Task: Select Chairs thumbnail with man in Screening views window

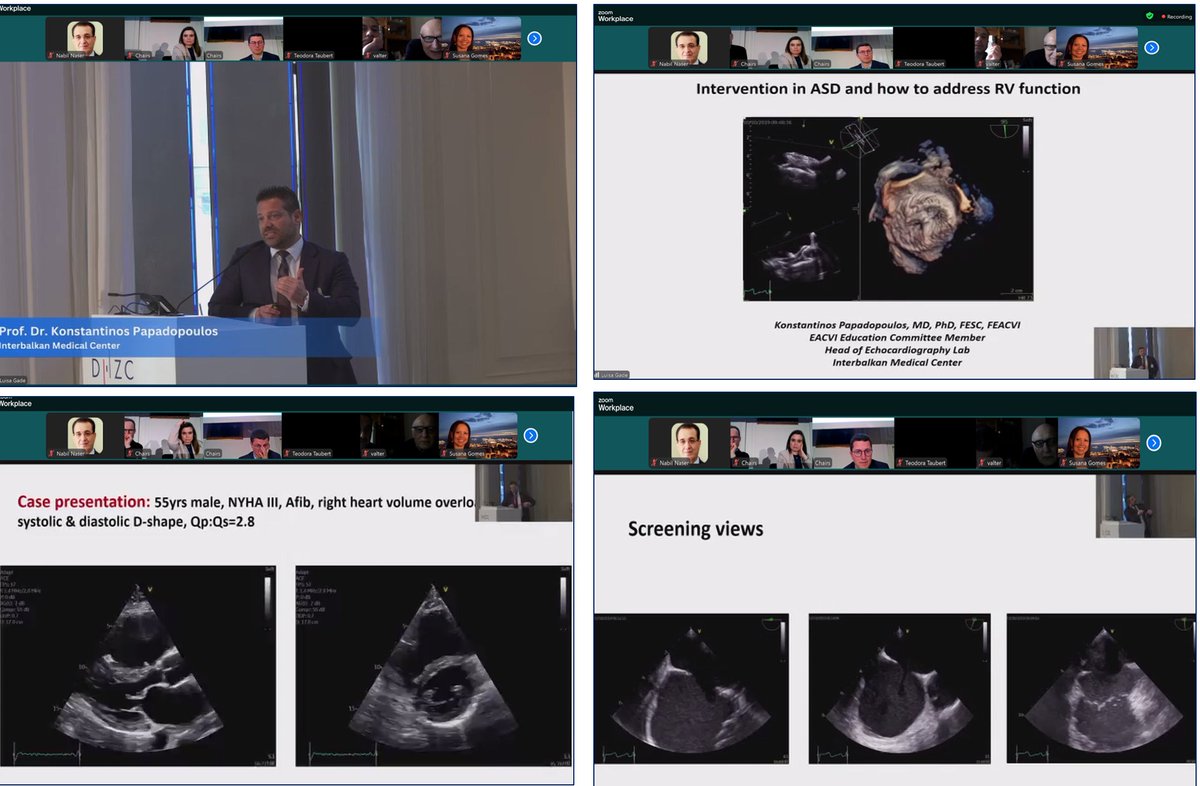Action: (x=853, y=443)
